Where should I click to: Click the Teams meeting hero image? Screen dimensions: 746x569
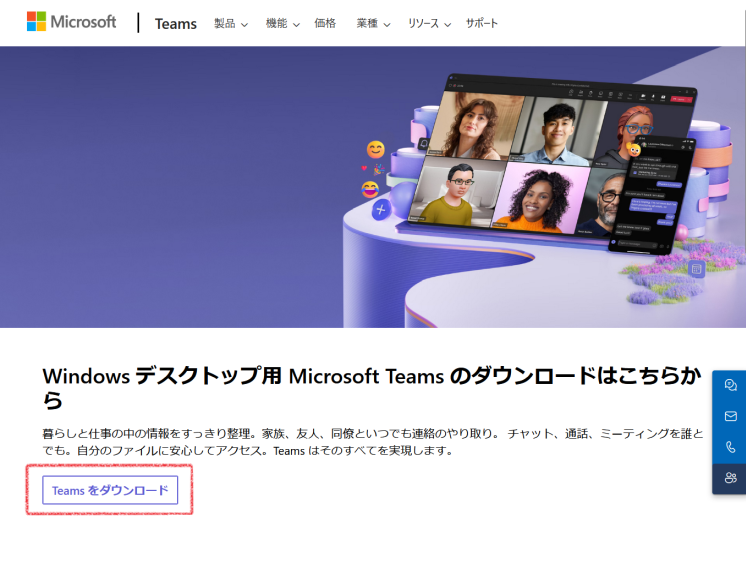pyautogui.click(x=373, y=187)
